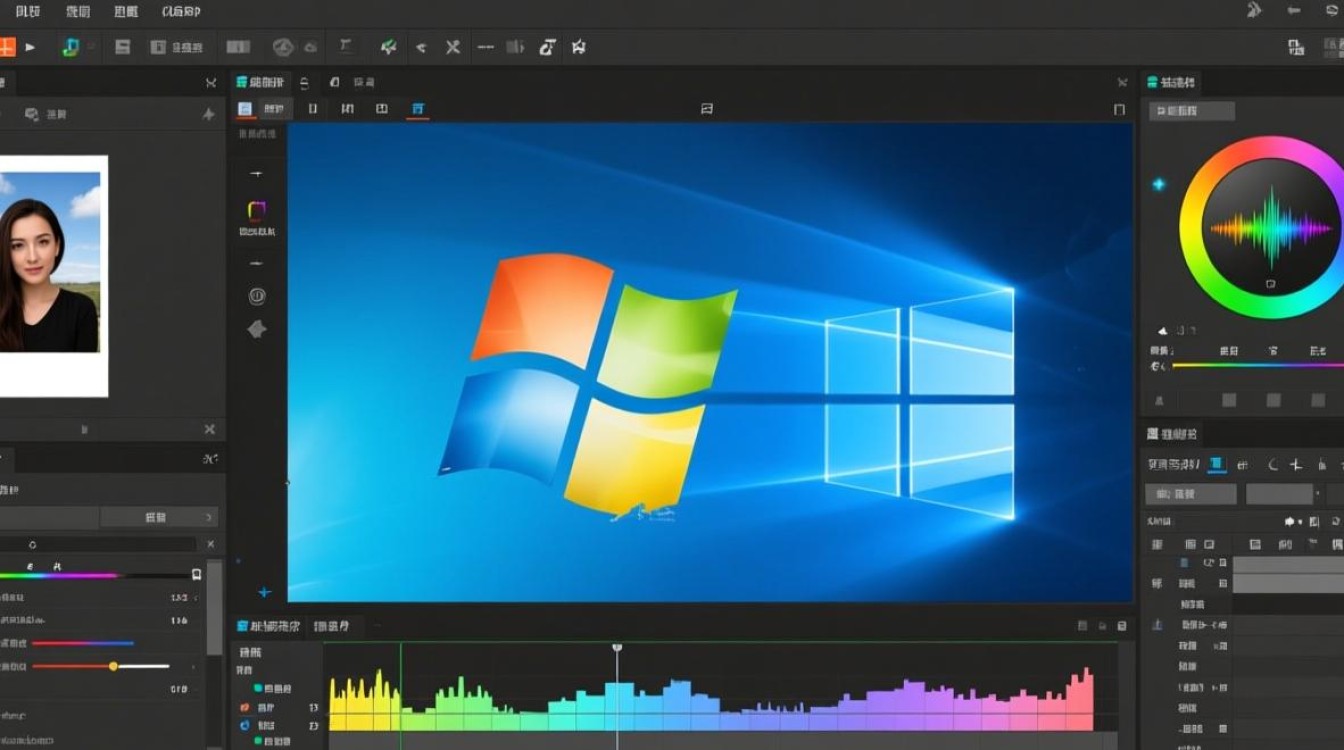Viewport: 1344px width, 750px height.
Task: Select the green pen-shaped tool icon in the toolbar
Action: [388, 47]
